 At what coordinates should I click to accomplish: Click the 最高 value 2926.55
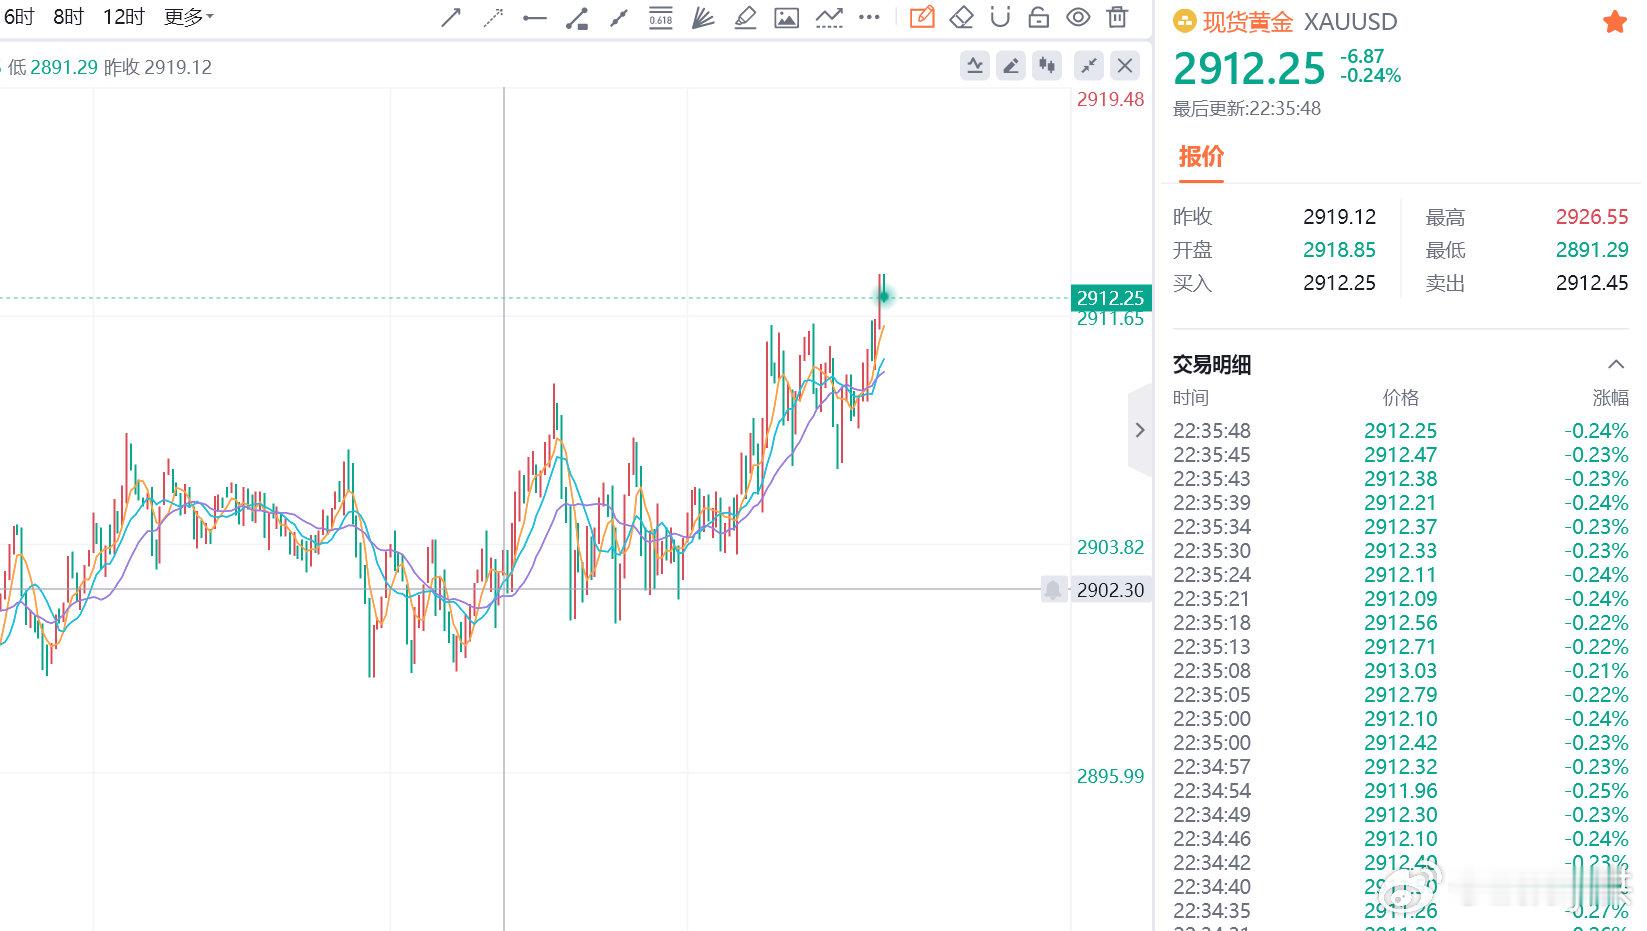pos(1592,217)
